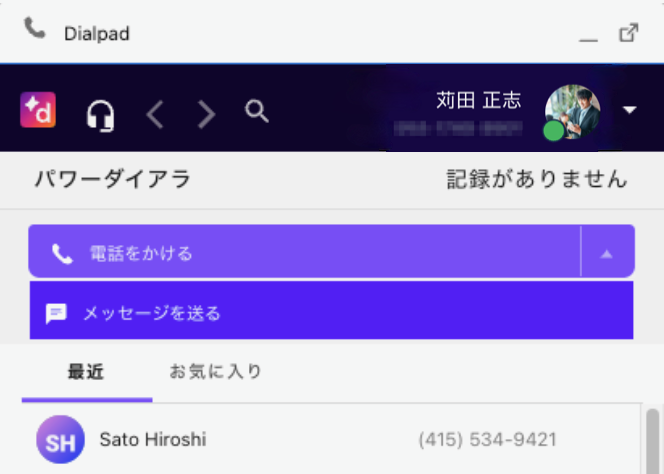The image size is (664, 474).
Task: Expand the call options arrow
Action: (x=606, y=254)
